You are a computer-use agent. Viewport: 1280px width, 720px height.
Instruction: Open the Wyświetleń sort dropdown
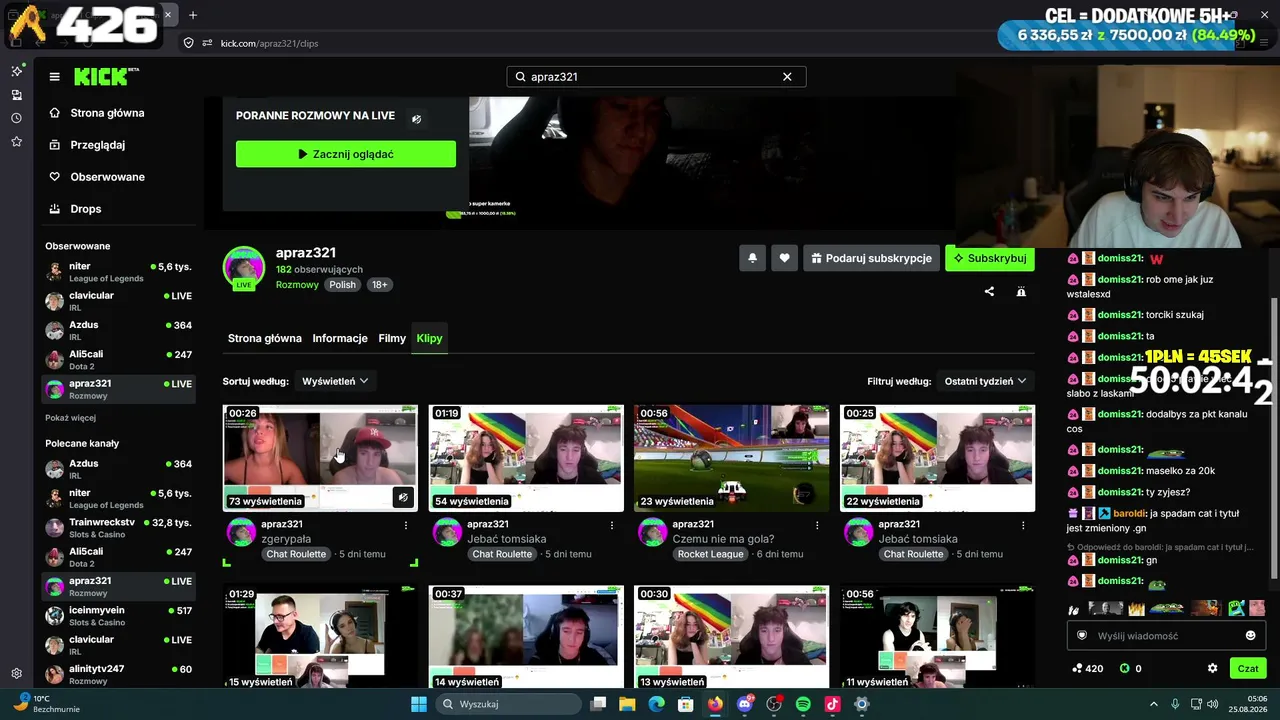tap(335, 381)
